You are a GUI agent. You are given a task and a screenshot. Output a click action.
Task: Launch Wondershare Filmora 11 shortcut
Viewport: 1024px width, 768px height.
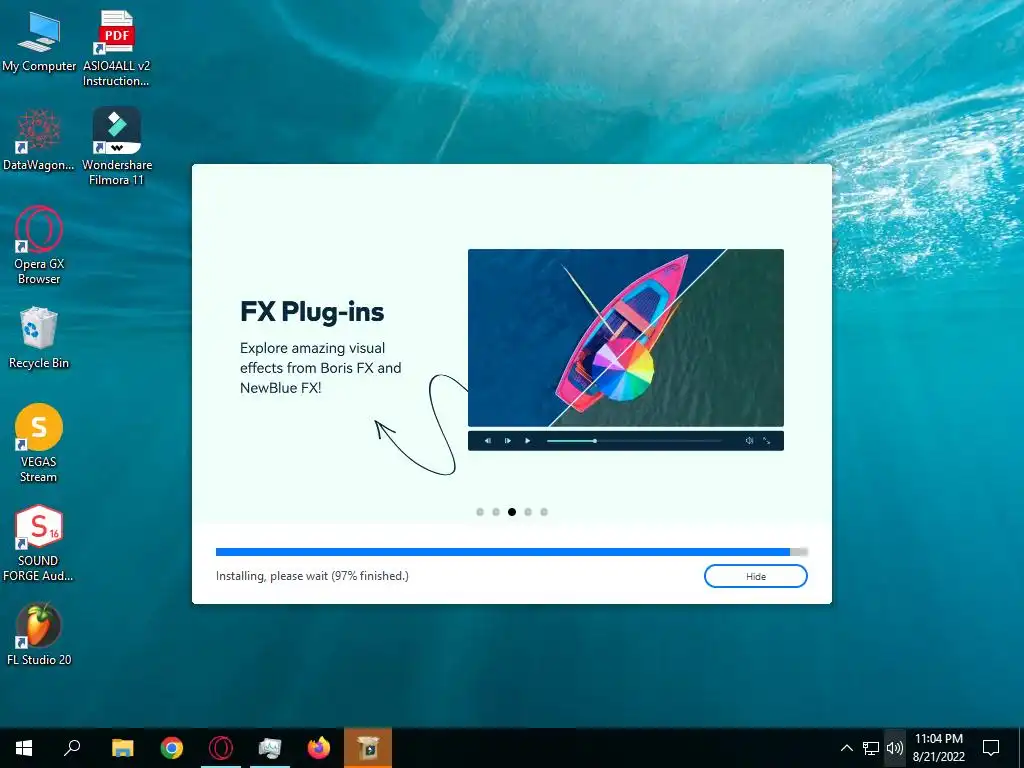click(x=117, y=147)
